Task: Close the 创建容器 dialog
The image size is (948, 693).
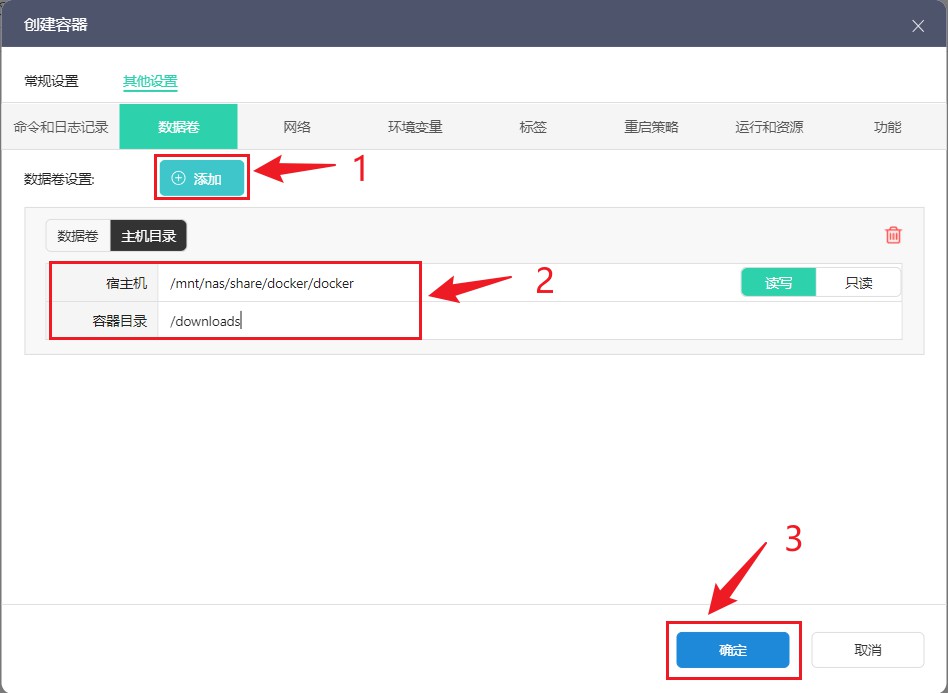Action: pos(918,26)
